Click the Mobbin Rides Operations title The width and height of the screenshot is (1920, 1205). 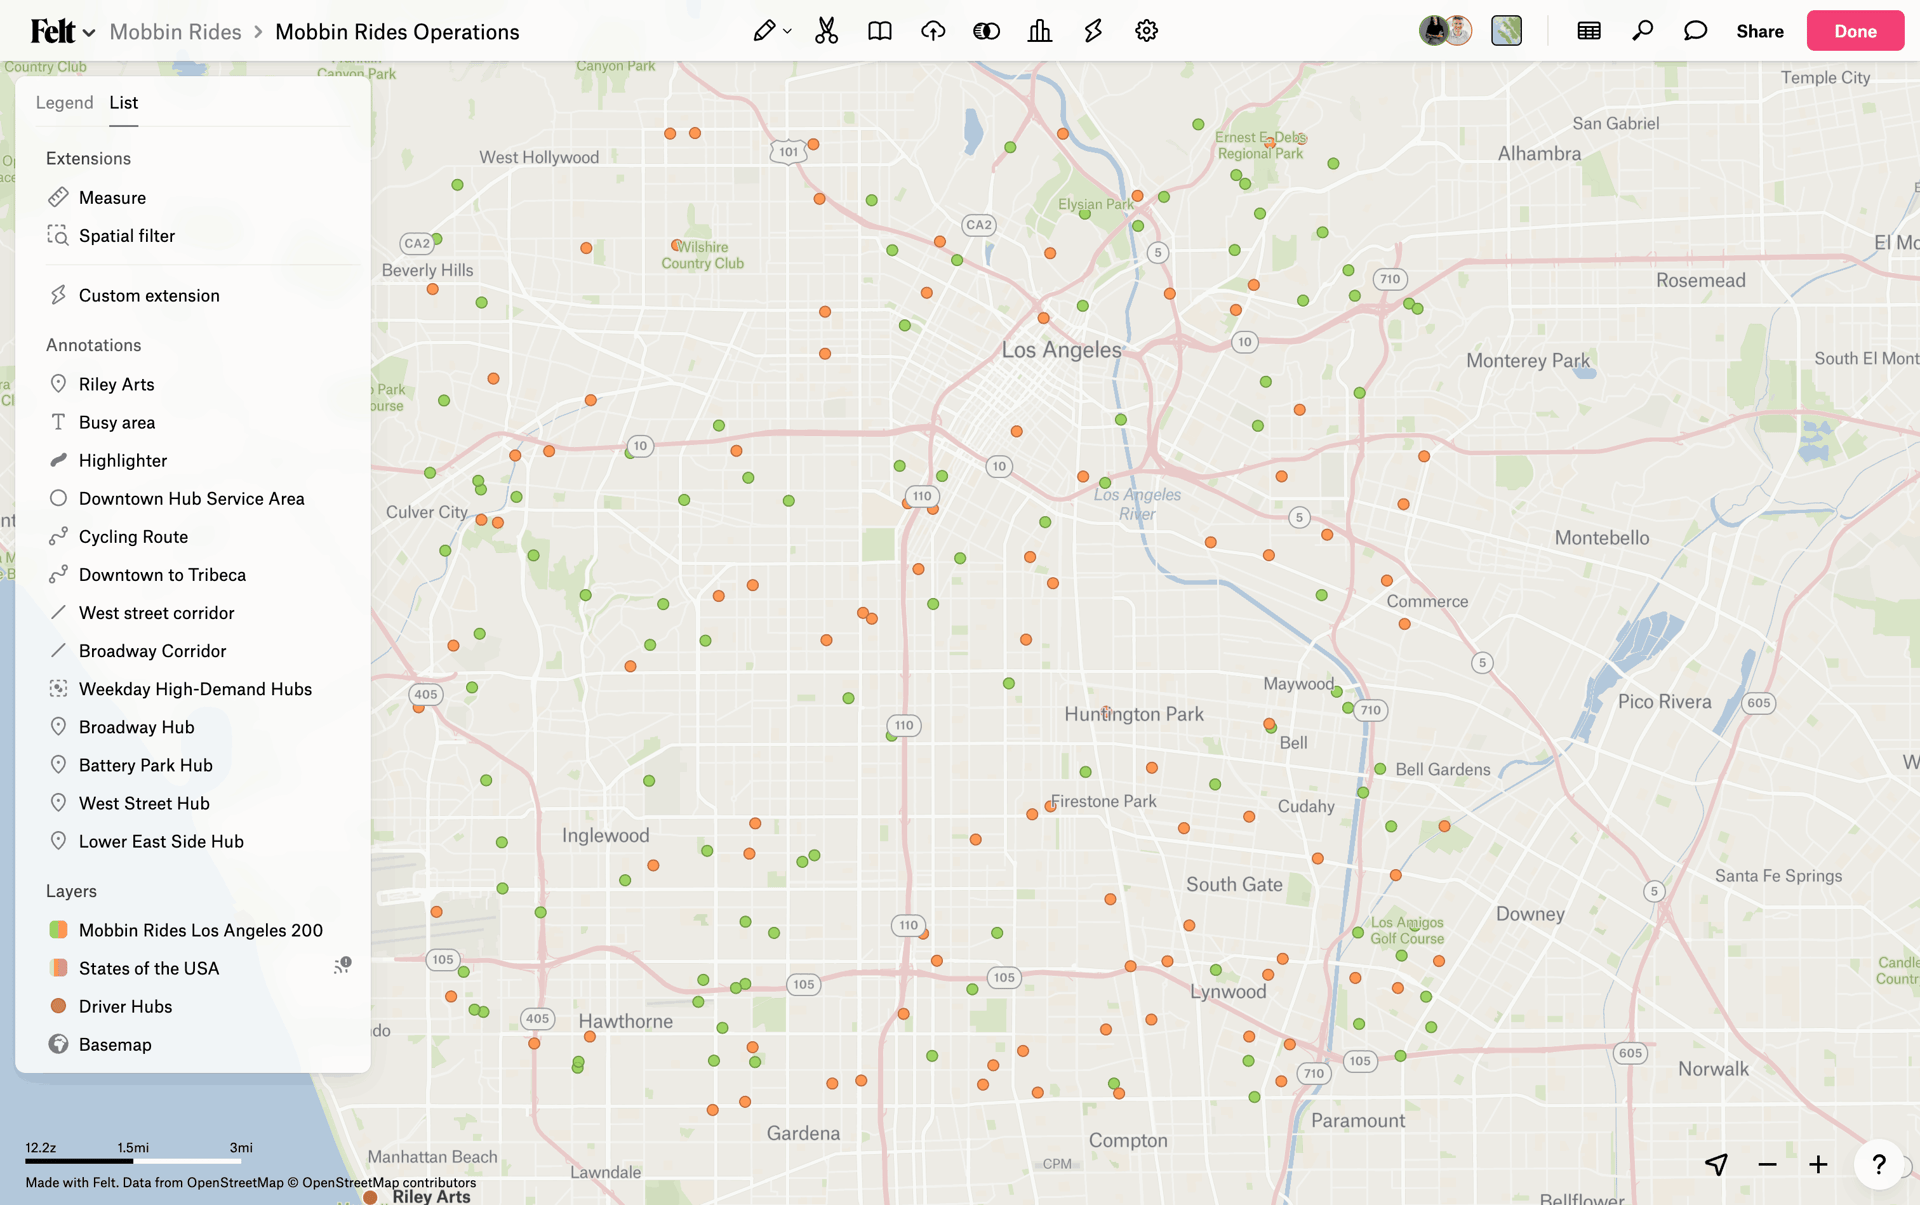click(x=397, y=31)
